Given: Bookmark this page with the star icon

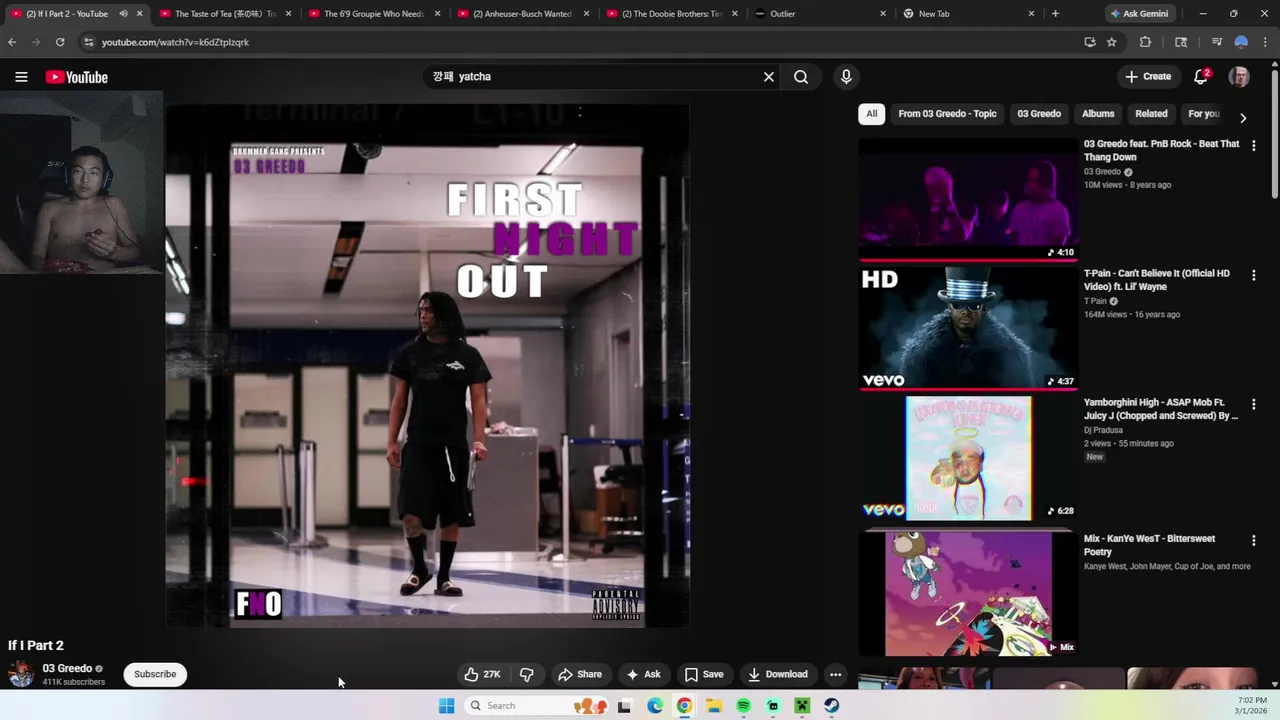Looking at the screenshot, I should pos(1111,42).
